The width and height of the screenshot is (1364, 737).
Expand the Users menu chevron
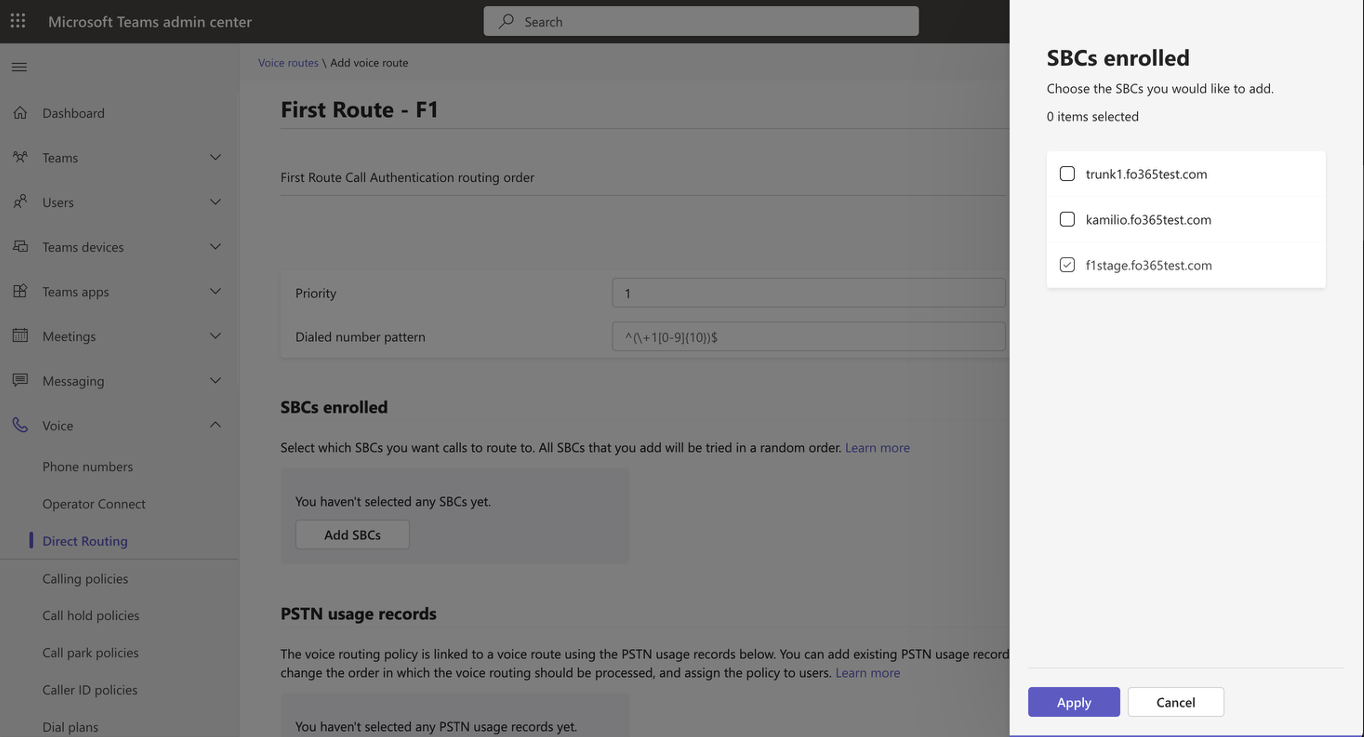coord(215,202)
